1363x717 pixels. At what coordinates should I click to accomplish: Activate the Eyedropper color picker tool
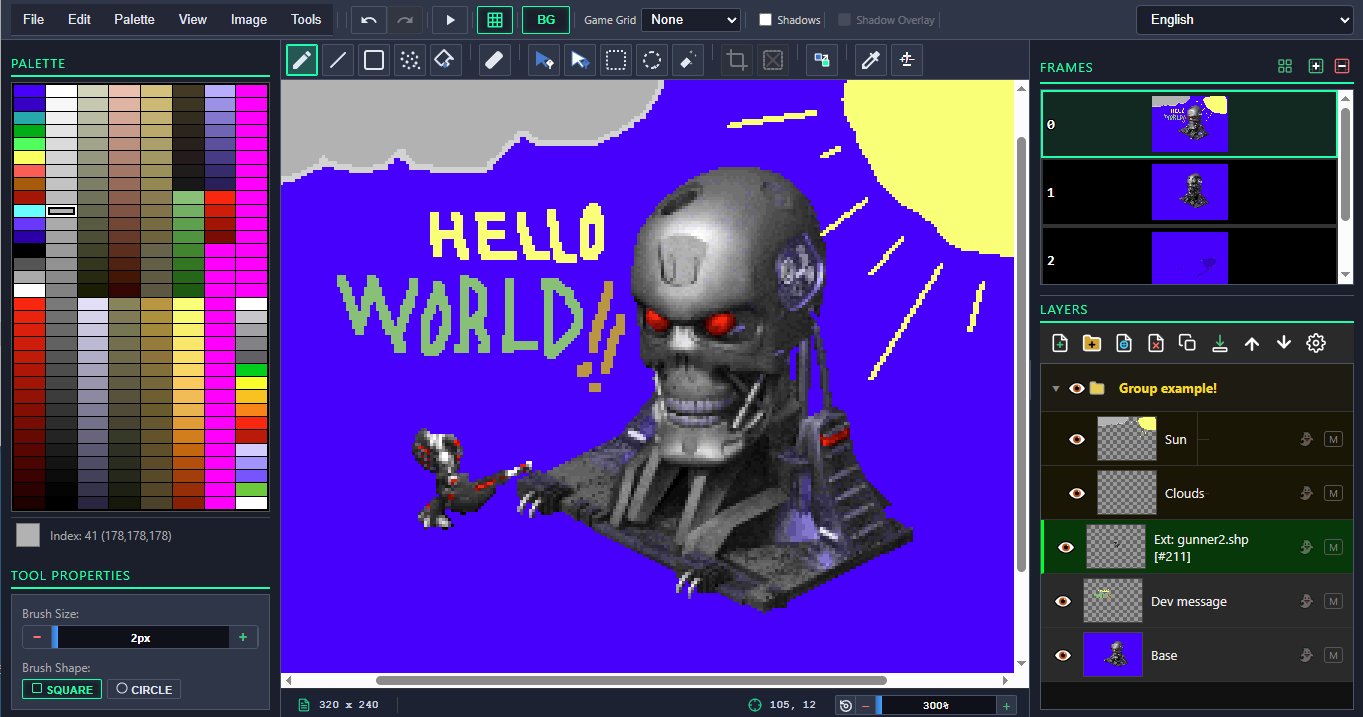pos(870,60)
